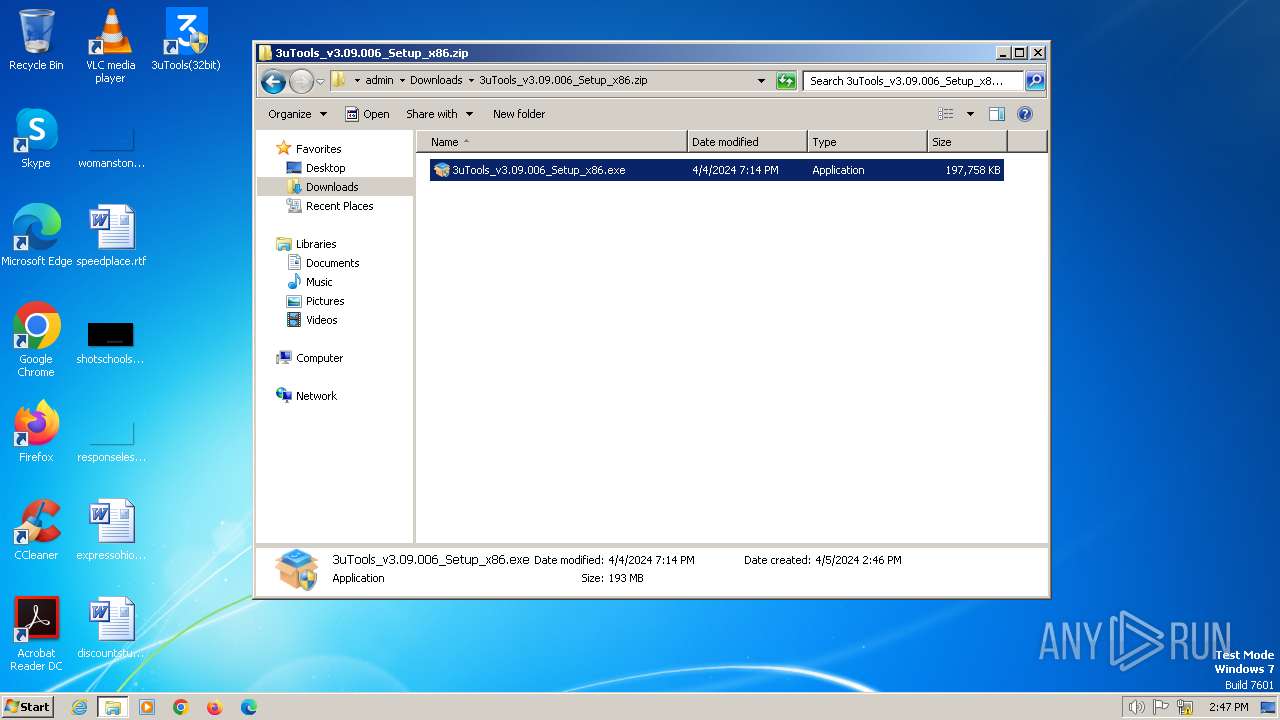Image resolution: width=1280 pixels, height=720 pixels.
Task: Open Skype desktop shortcut
Action: click(36, 138)
